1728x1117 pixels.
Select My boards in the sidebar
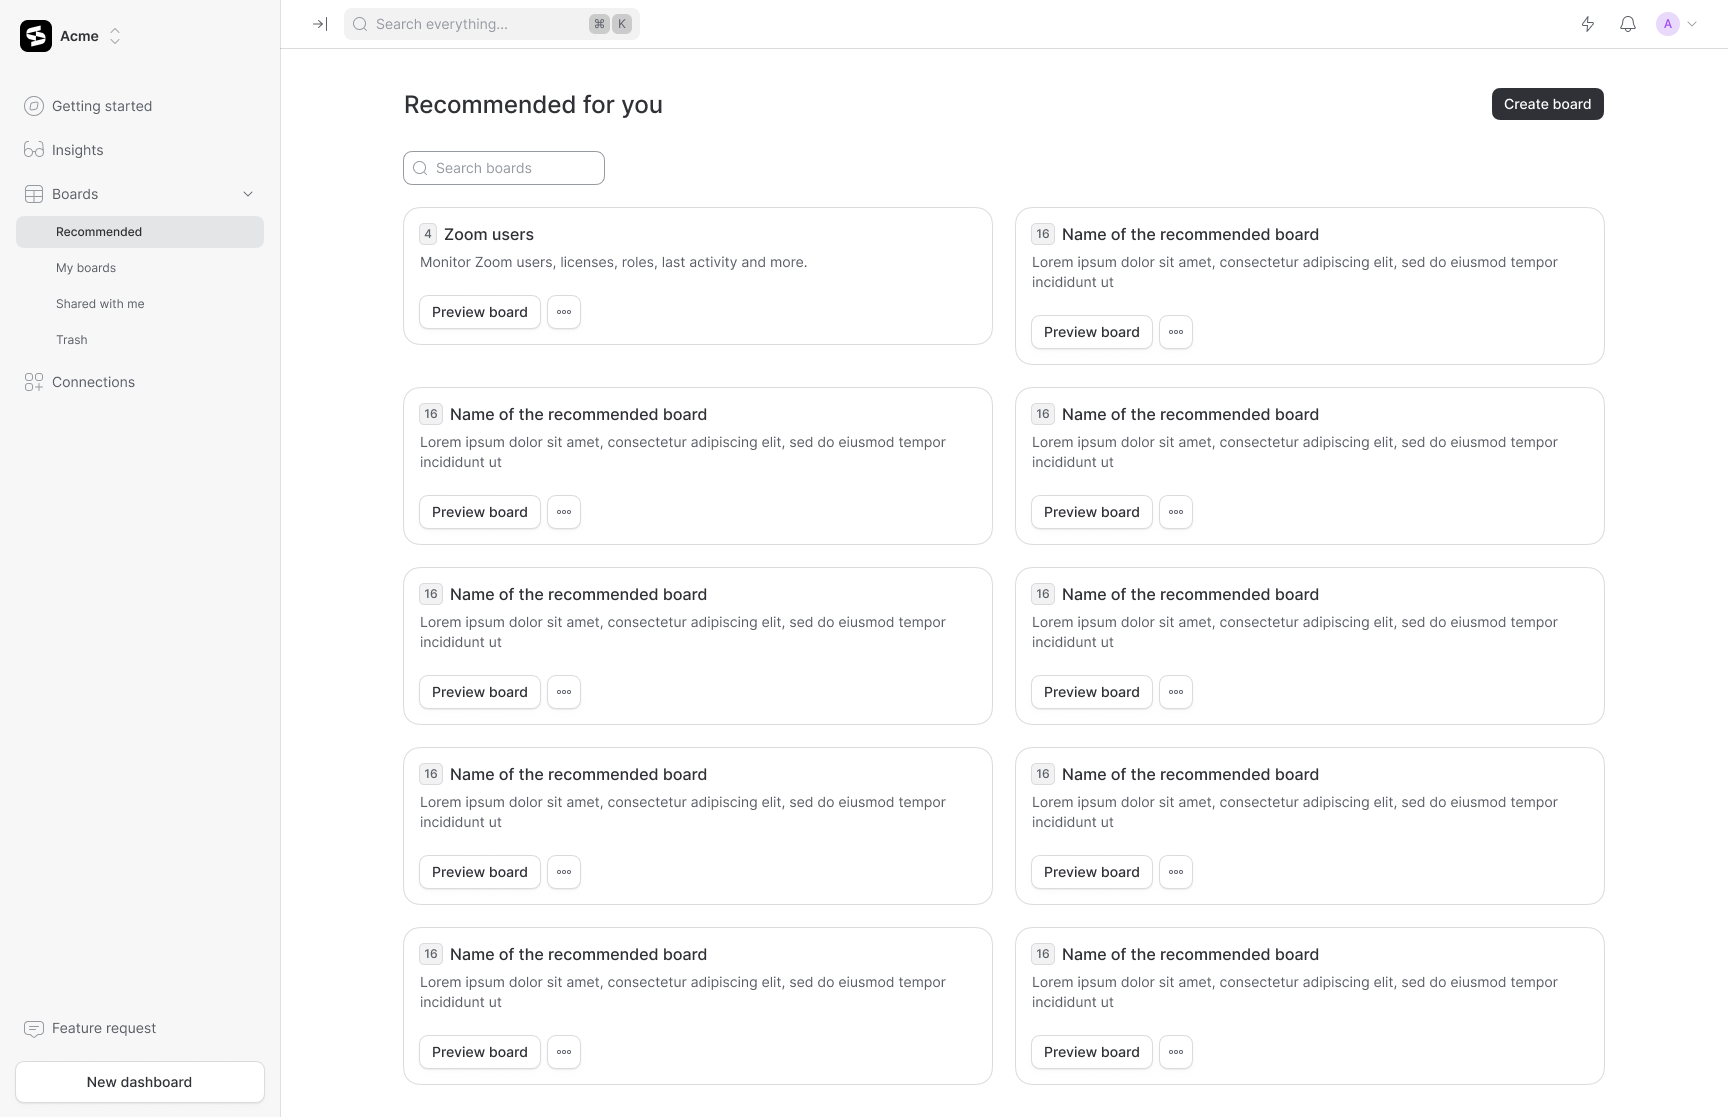click(x=86, y=267)
